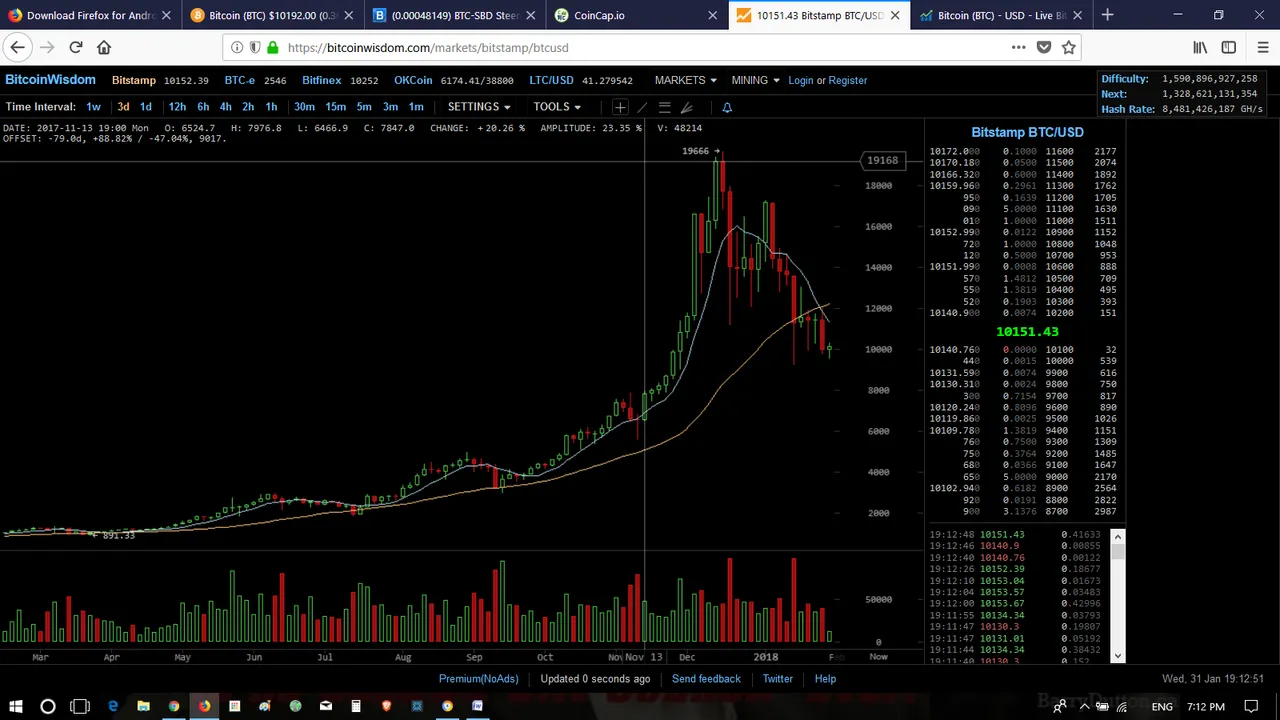Set time interval to 12h
Screen dimensions: 1280x720
177,107
